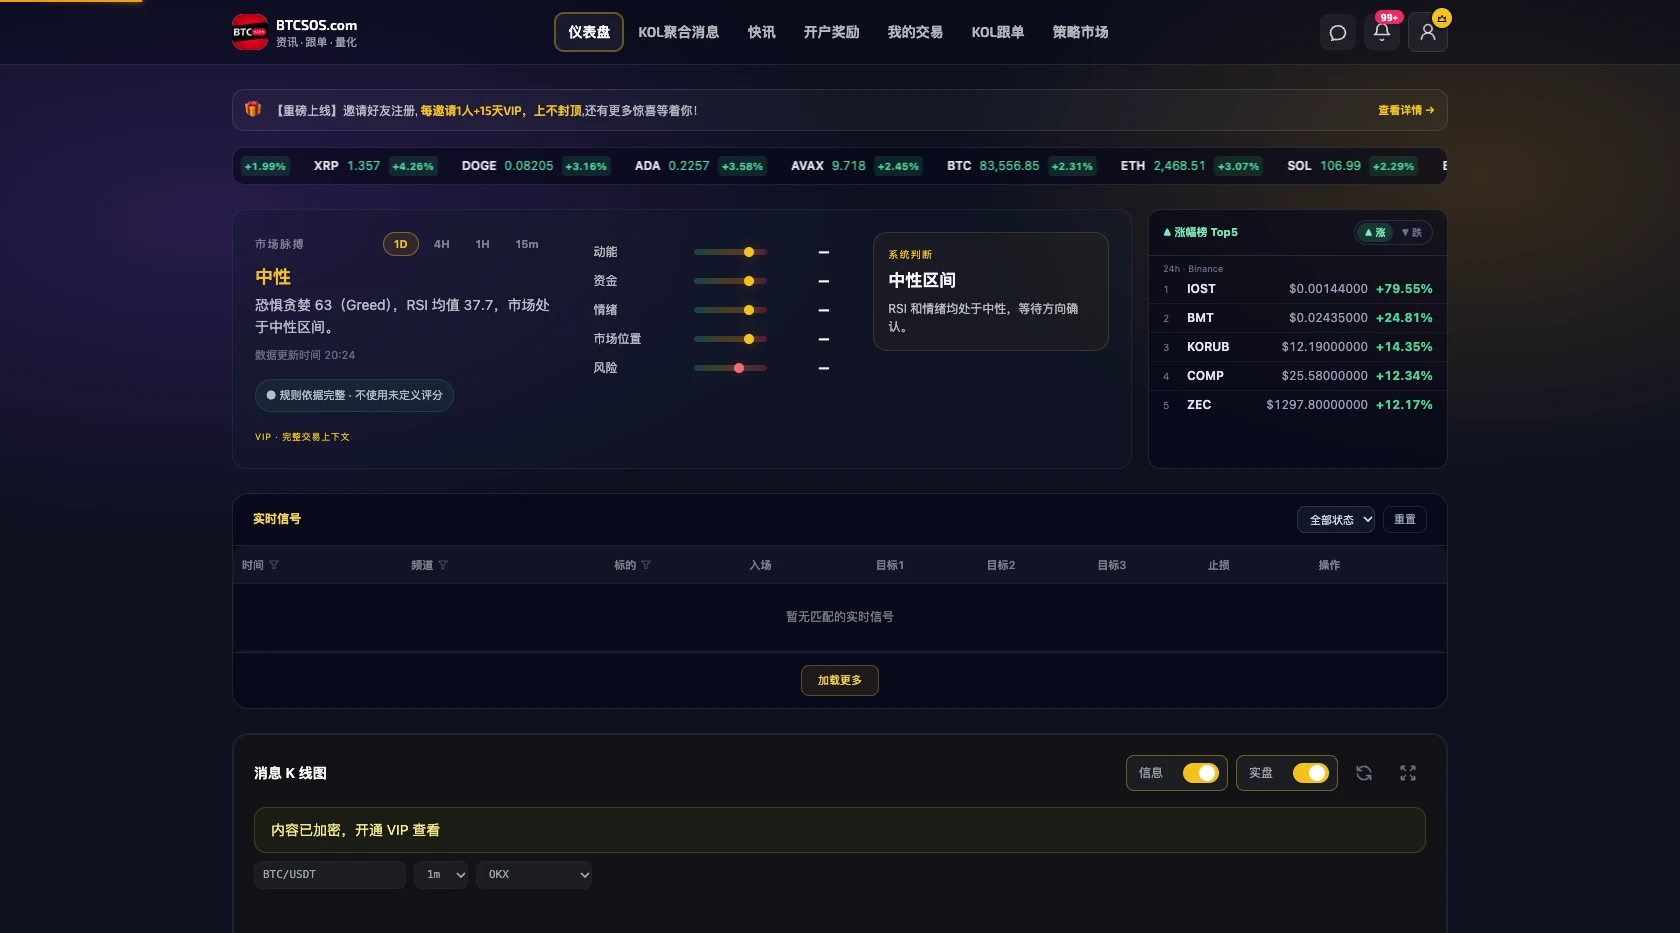Click the 重置 reset button
Screen dimensions: 1680x933
click(1405, 520)
